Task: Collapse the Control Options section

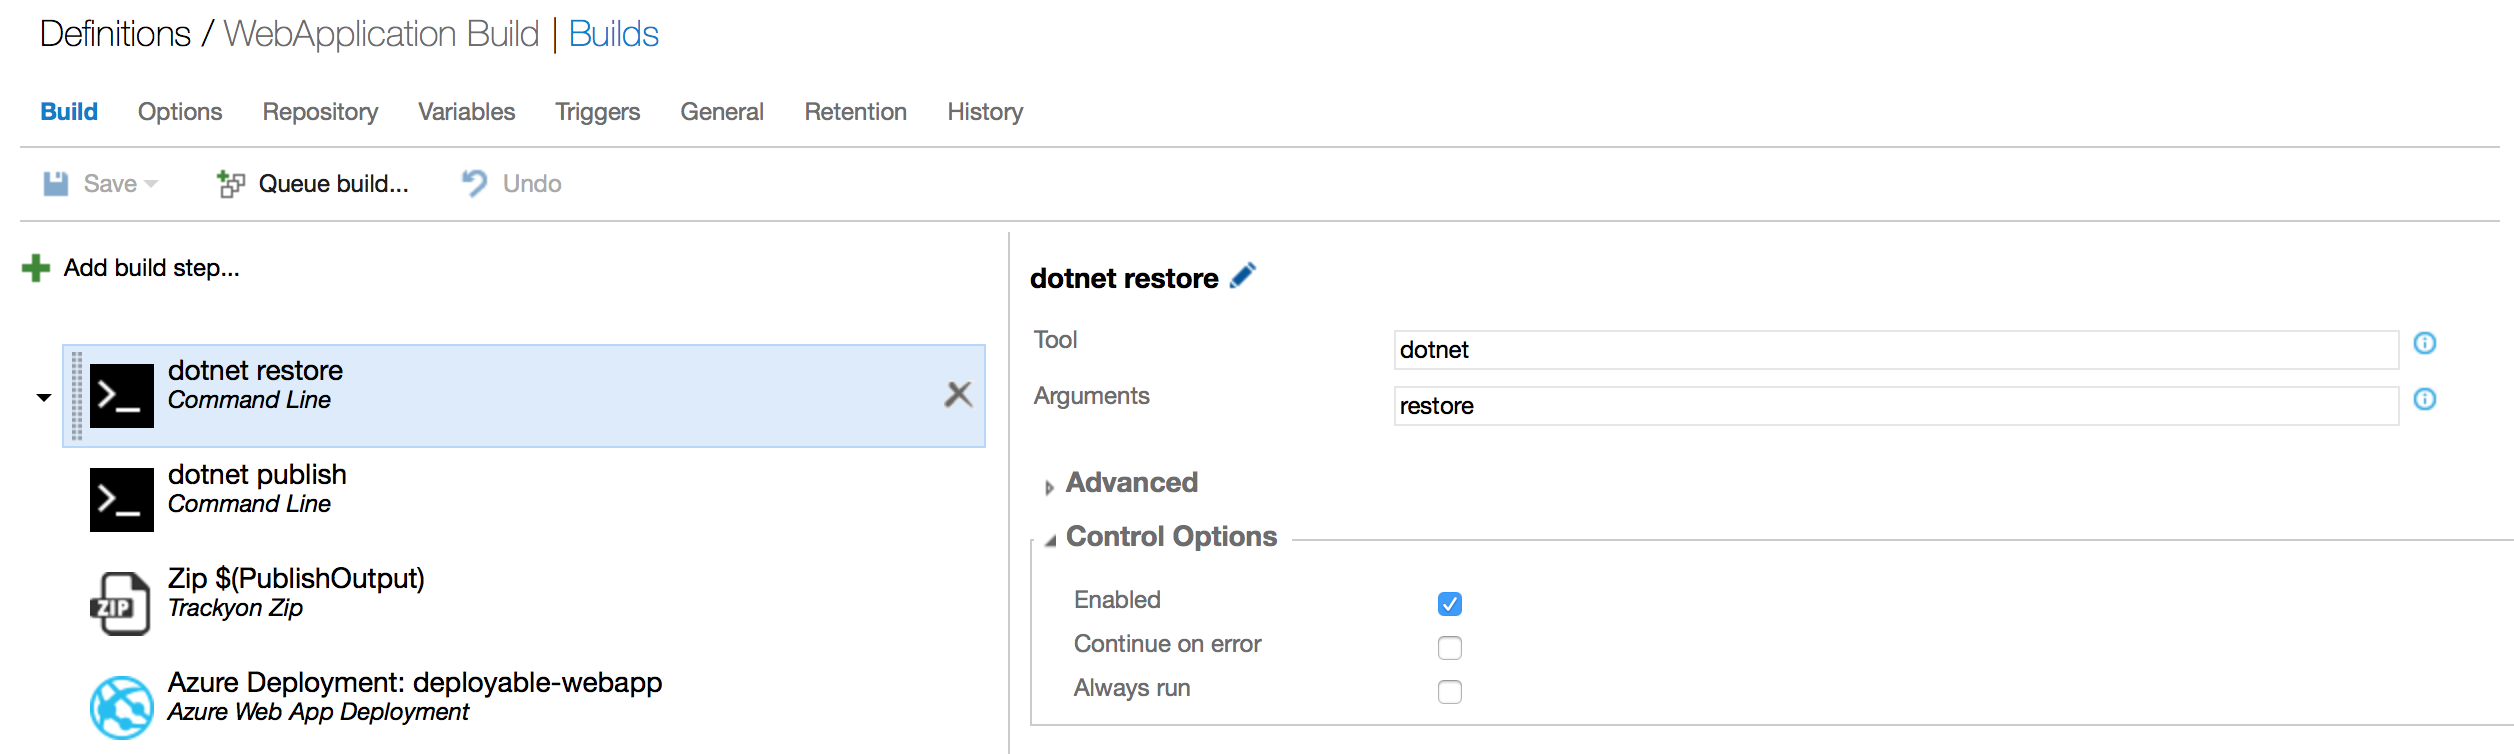Action: tap(1050, 541)
